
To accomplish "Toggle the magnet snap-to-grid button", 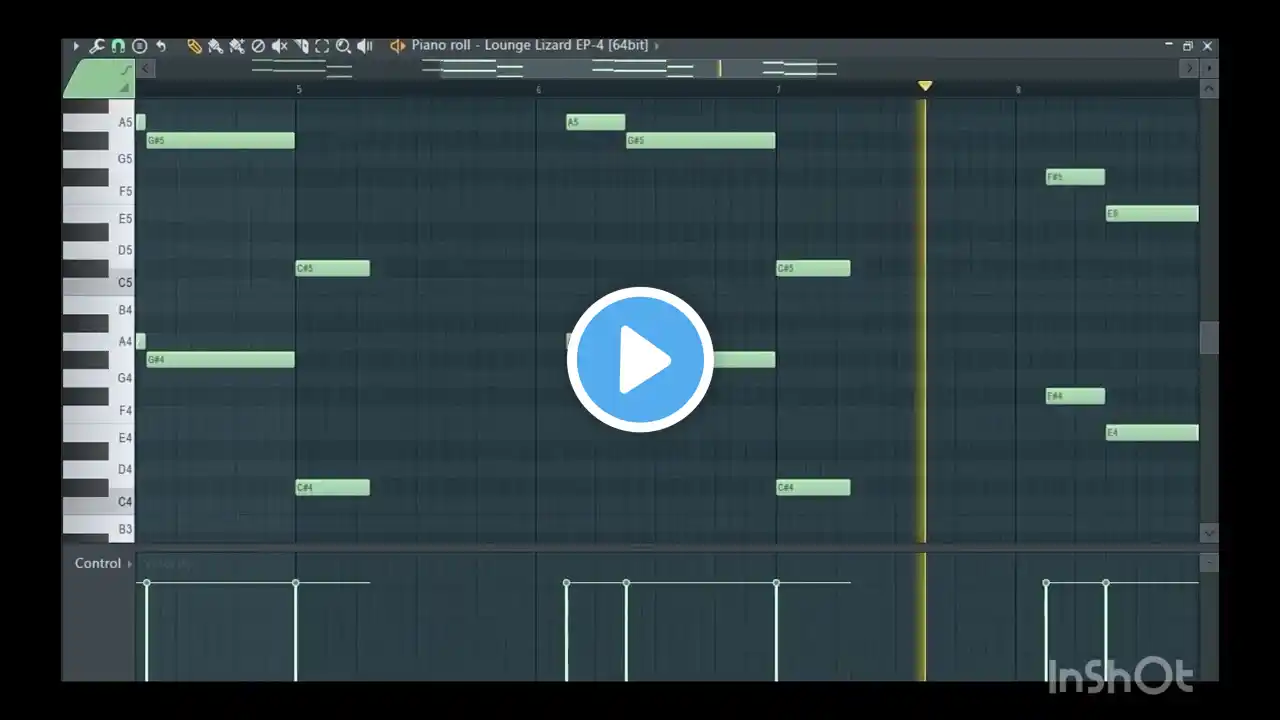I will 118,46.
